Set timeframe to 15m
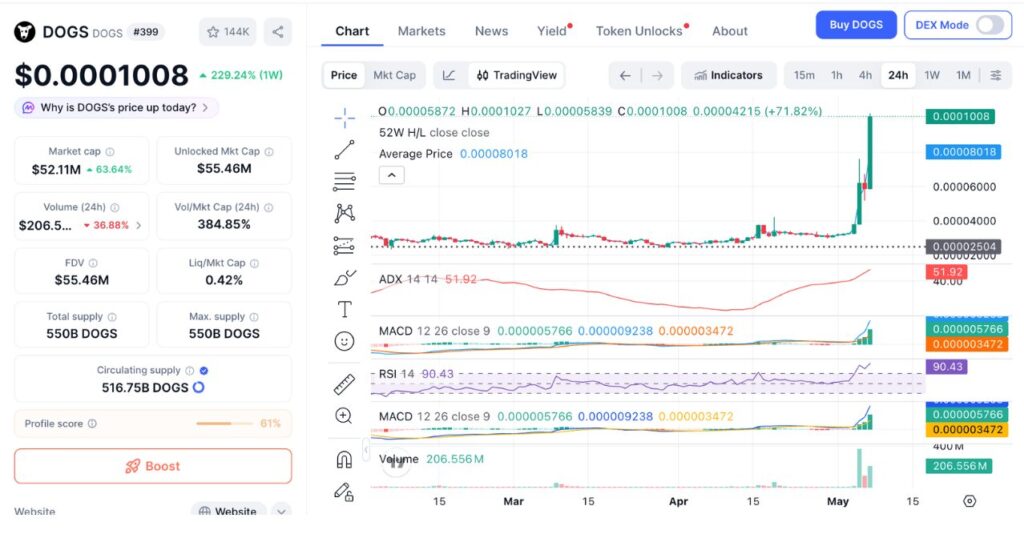 pos(804,75)
